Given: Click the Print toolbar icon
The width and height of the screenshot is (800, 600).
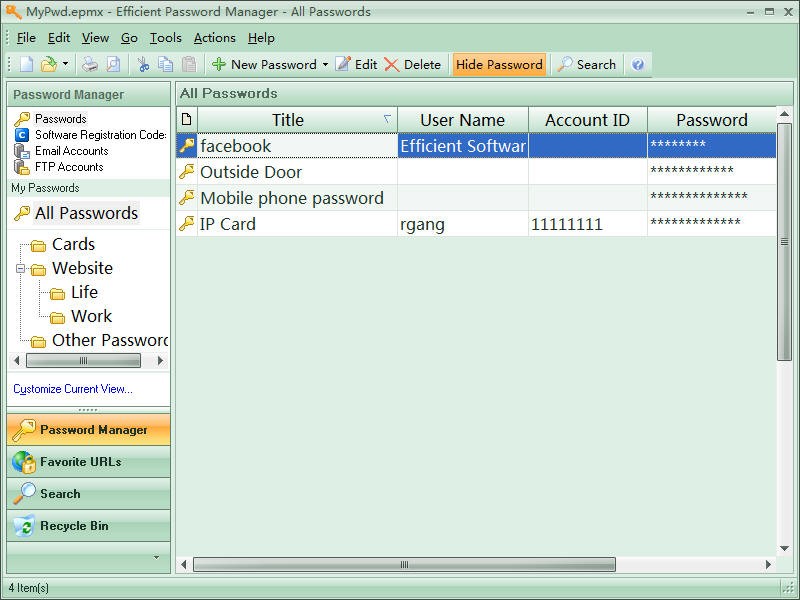Looking at the screenshot, I should click(x=90, y=64).
